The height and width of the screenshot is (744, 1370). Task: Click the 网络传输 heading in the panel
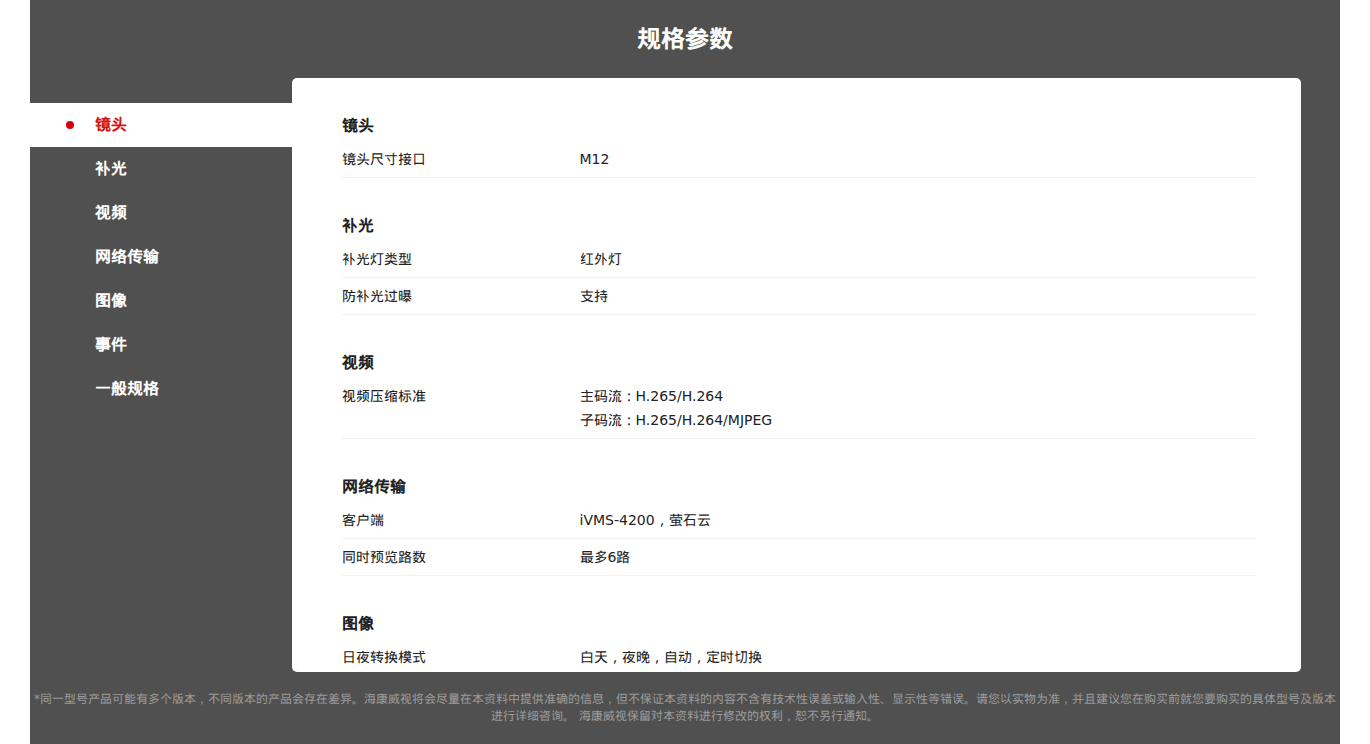tap(374, 487)
